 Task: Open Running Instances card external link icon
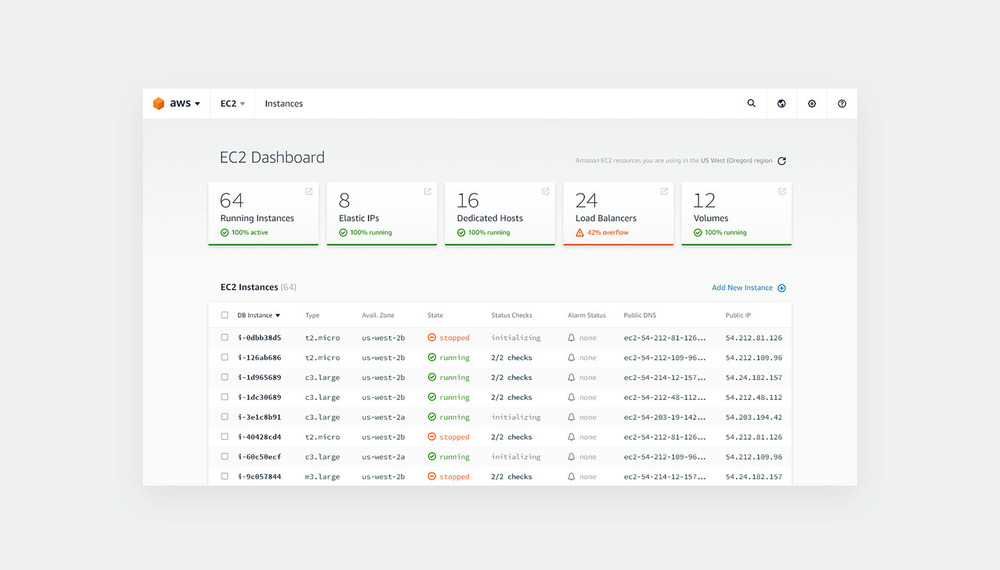click(x=309, y=191)
